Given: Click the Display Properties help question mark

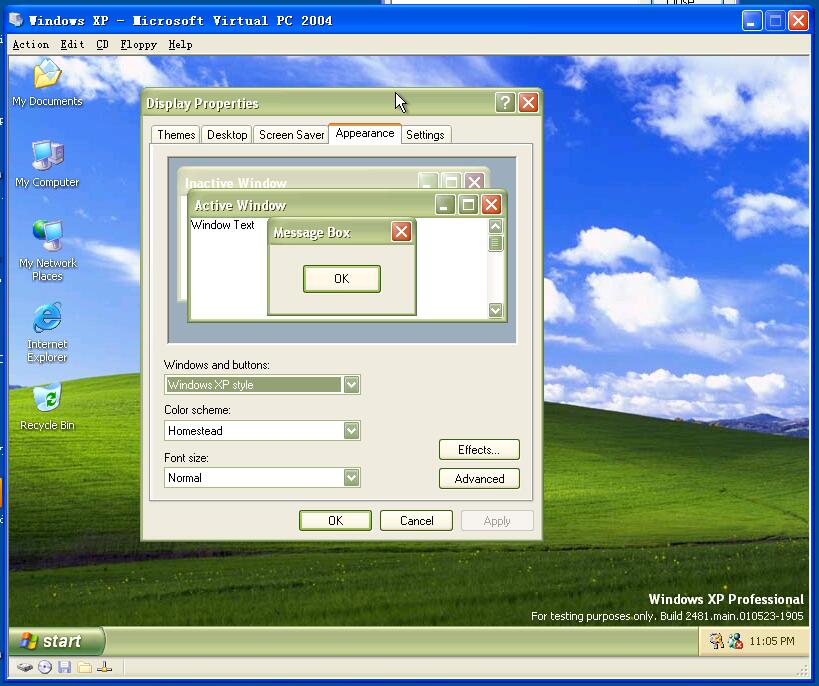Looking at the screenshot, I should 505,102.
